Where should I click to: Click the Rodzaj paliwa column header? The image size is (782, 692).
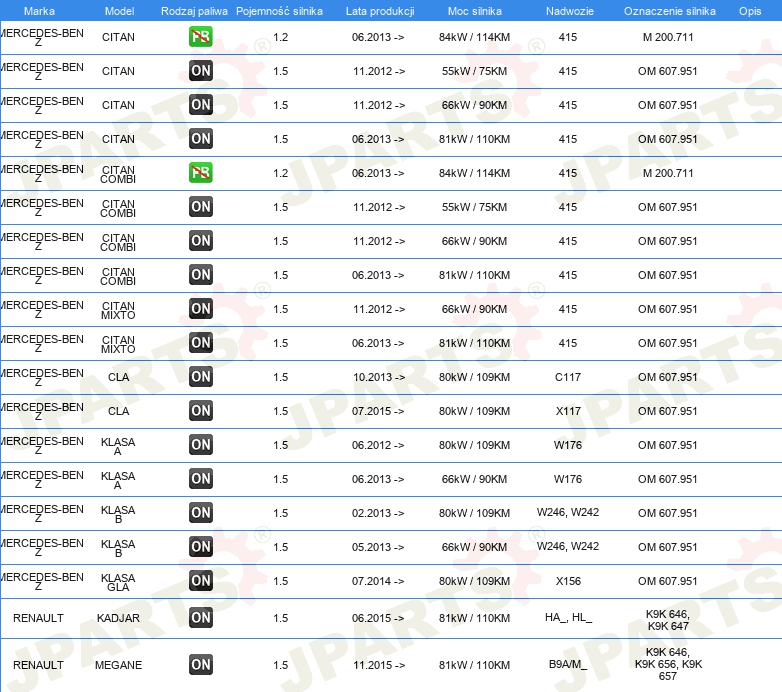pyautogui.click(x=194, y=11)
